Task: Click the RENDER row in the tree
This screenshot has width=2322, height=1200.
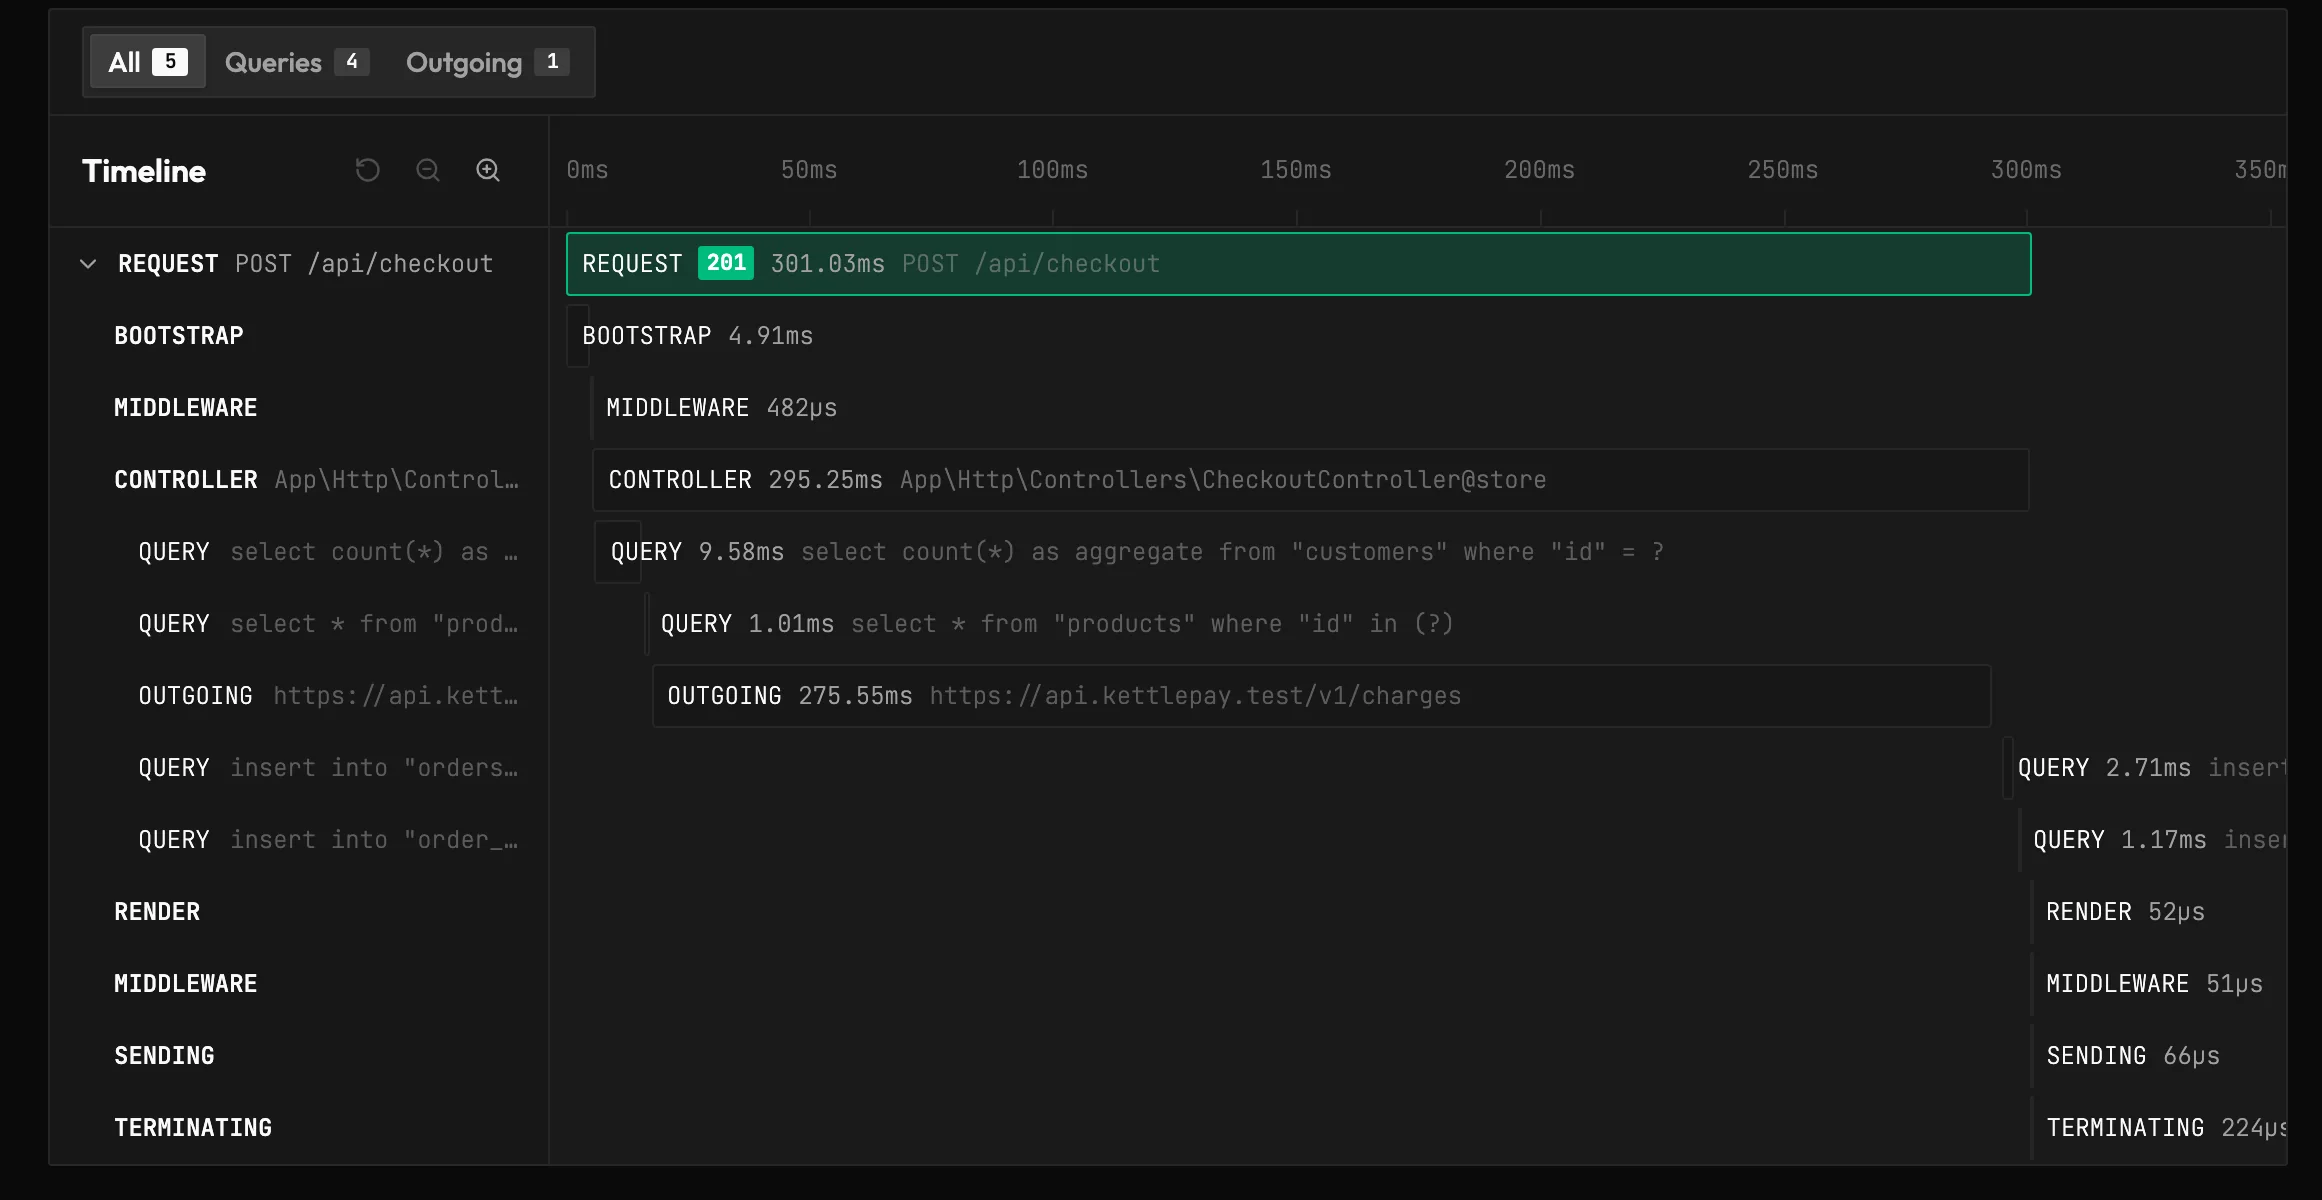Action: pos(299,912)
